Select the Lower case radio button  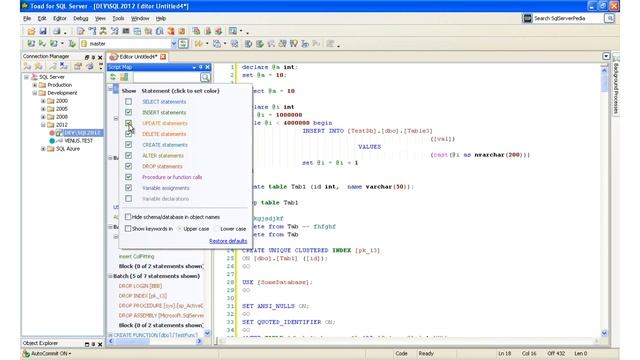click(216, 229)
